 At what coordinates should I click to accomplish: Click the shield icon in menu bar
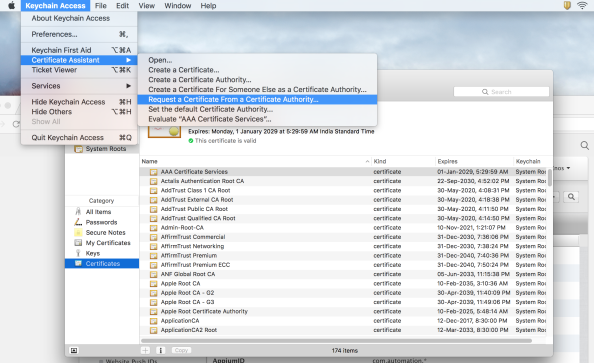pyautogui.click(x=567, y=5)
